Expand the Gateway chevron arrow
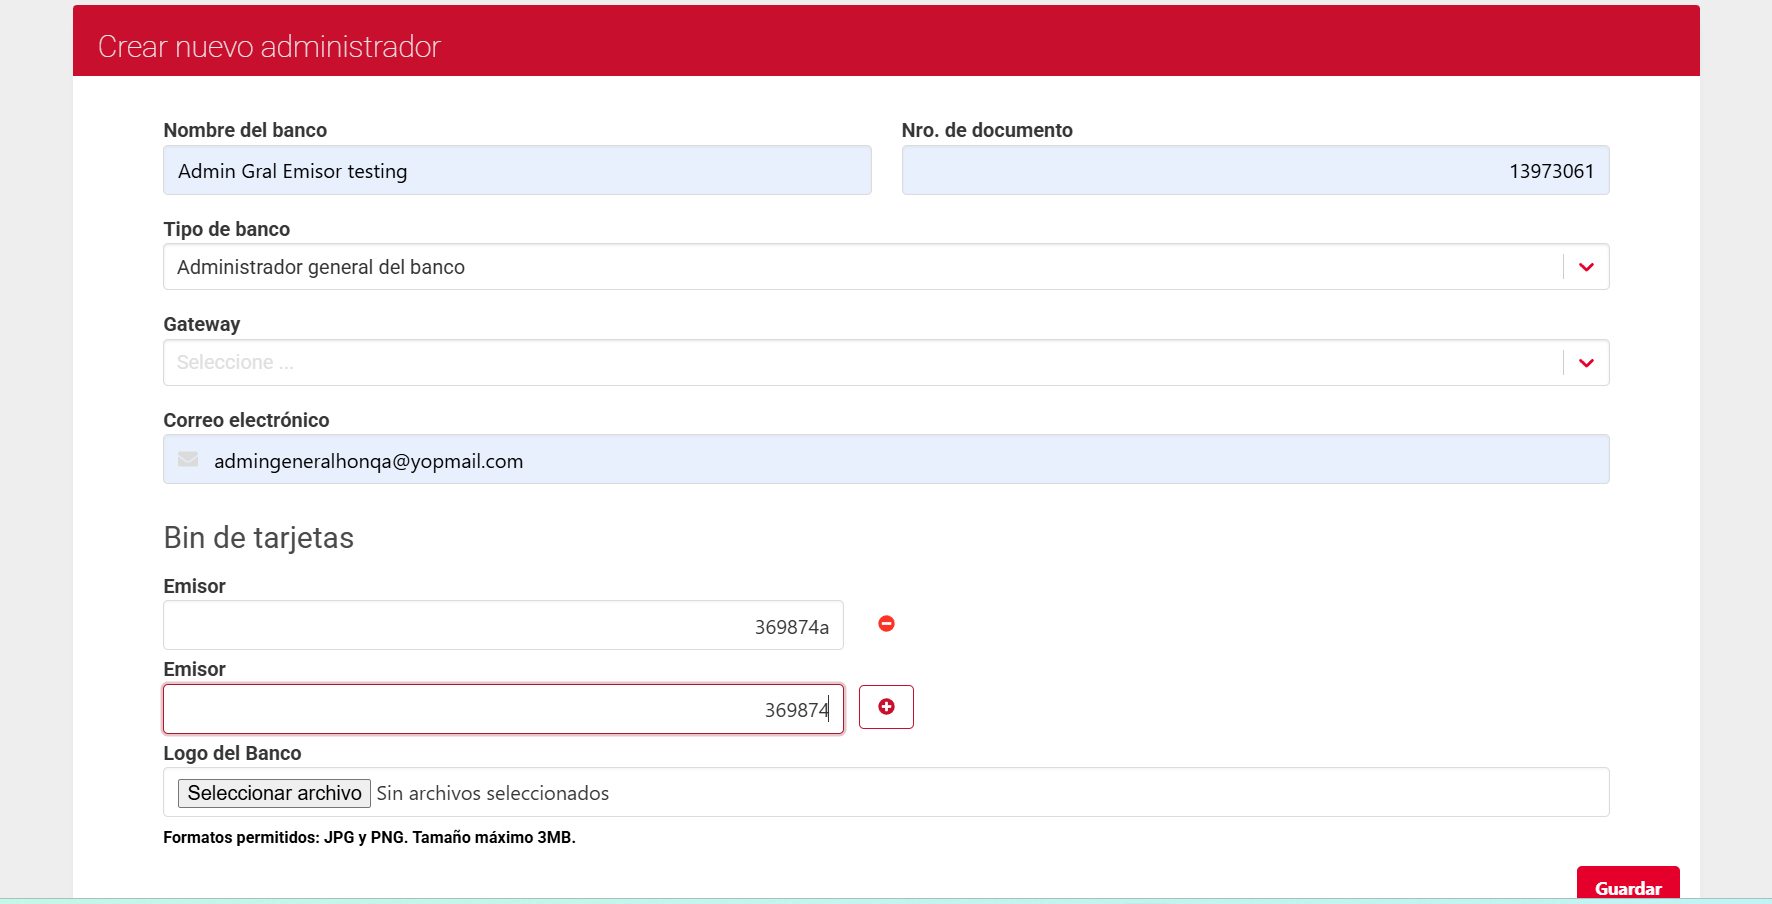 click(x=1586, y=363)
